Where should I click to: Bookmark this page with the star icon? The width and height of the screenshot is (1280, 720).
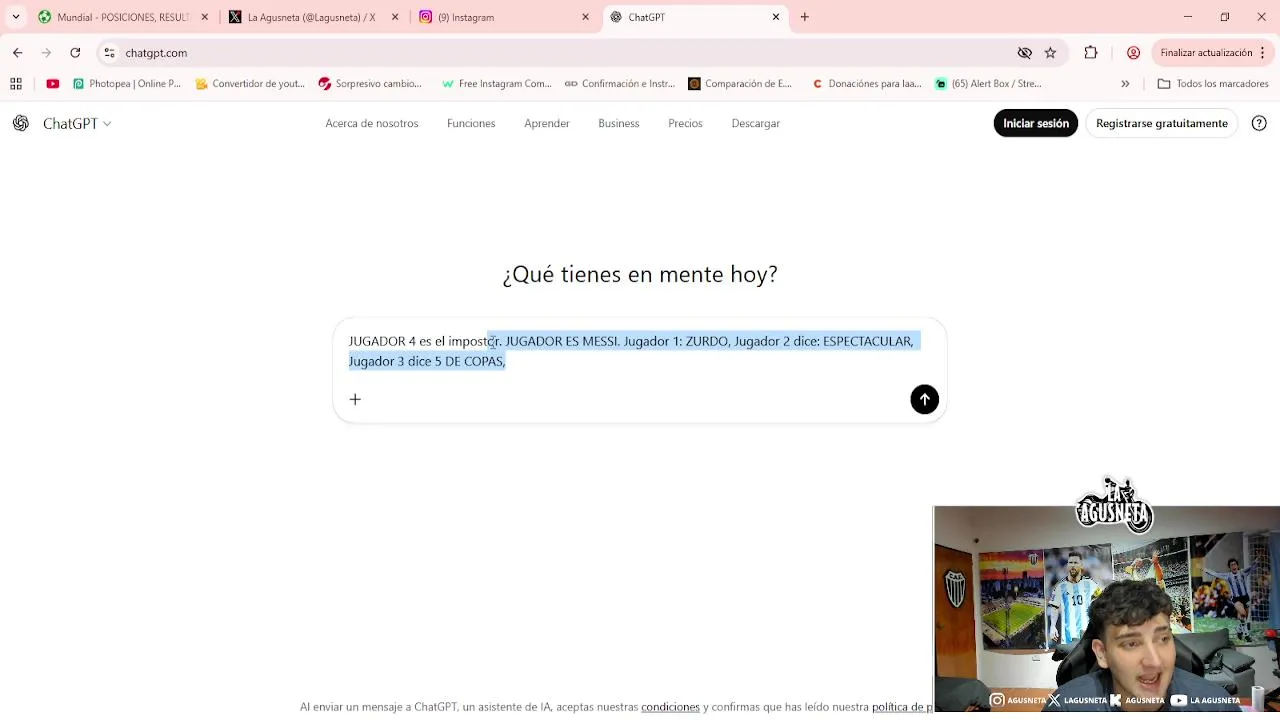point(1050,53)
